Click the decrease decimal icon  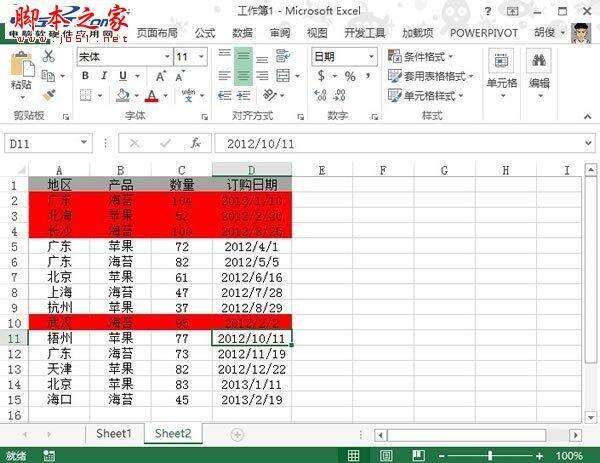pos(339,95)
